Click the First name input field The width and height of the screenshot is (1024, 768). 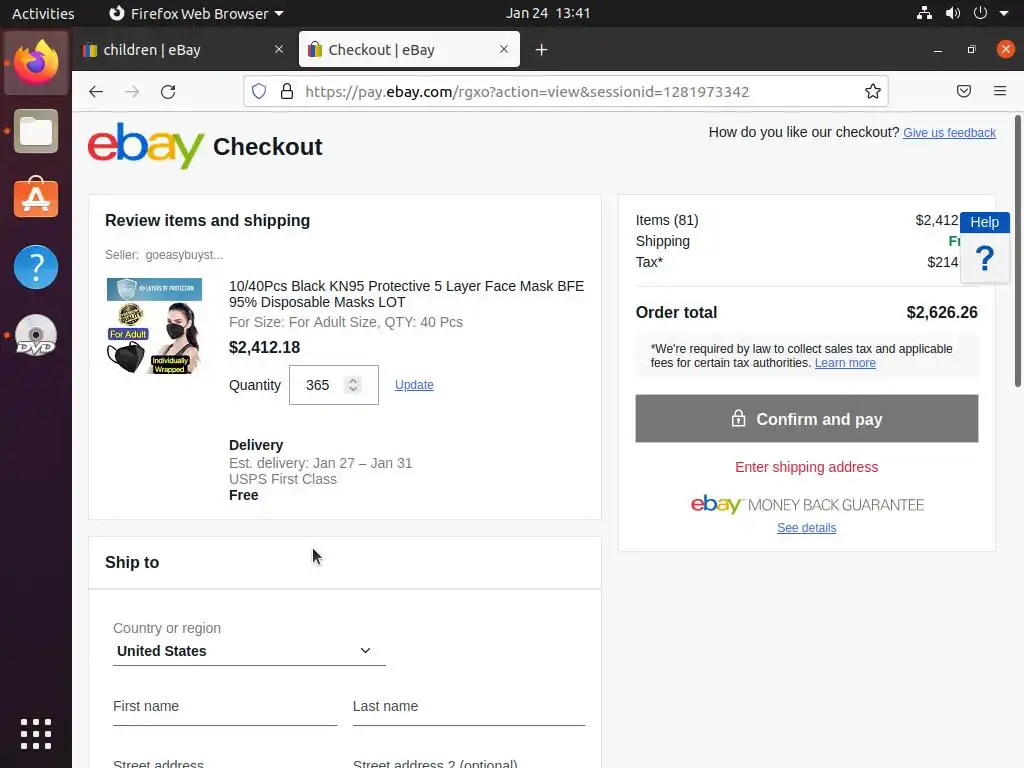[x=224, y=708]
